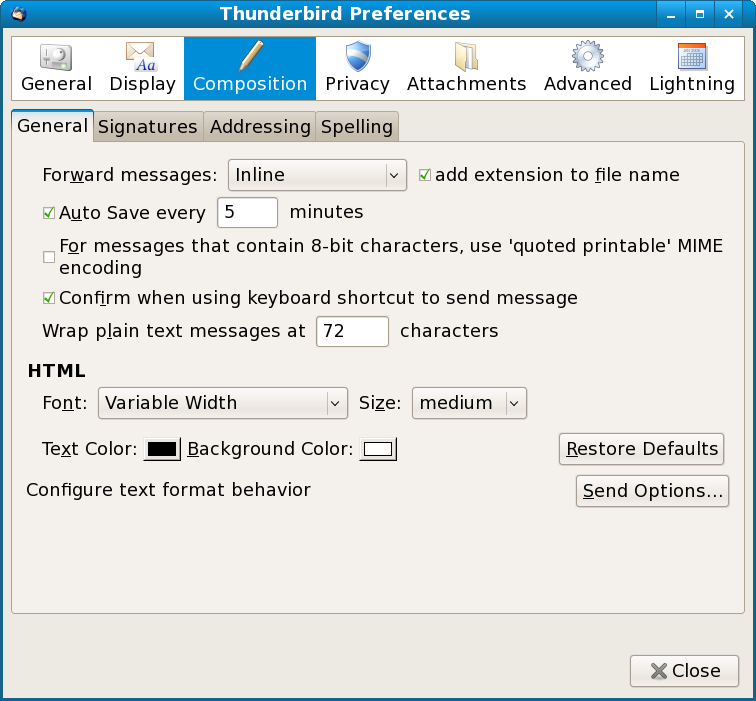The image size is (756, 701).
Task: Switch to the Display preferences icon
Action: (141, 57)
